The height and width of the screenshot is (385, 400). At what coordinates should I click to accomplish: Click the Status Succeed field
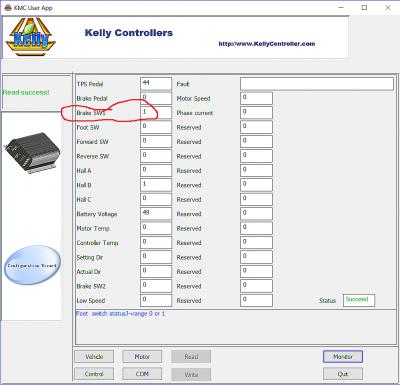(x=359, y=300)
